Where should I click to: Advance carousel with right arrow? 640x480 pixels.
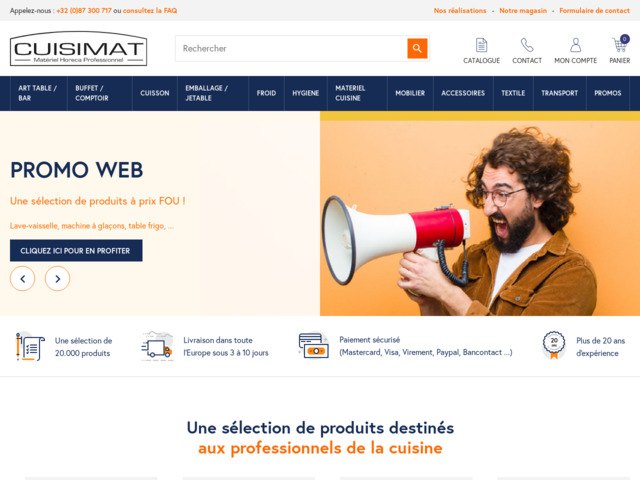58,279
